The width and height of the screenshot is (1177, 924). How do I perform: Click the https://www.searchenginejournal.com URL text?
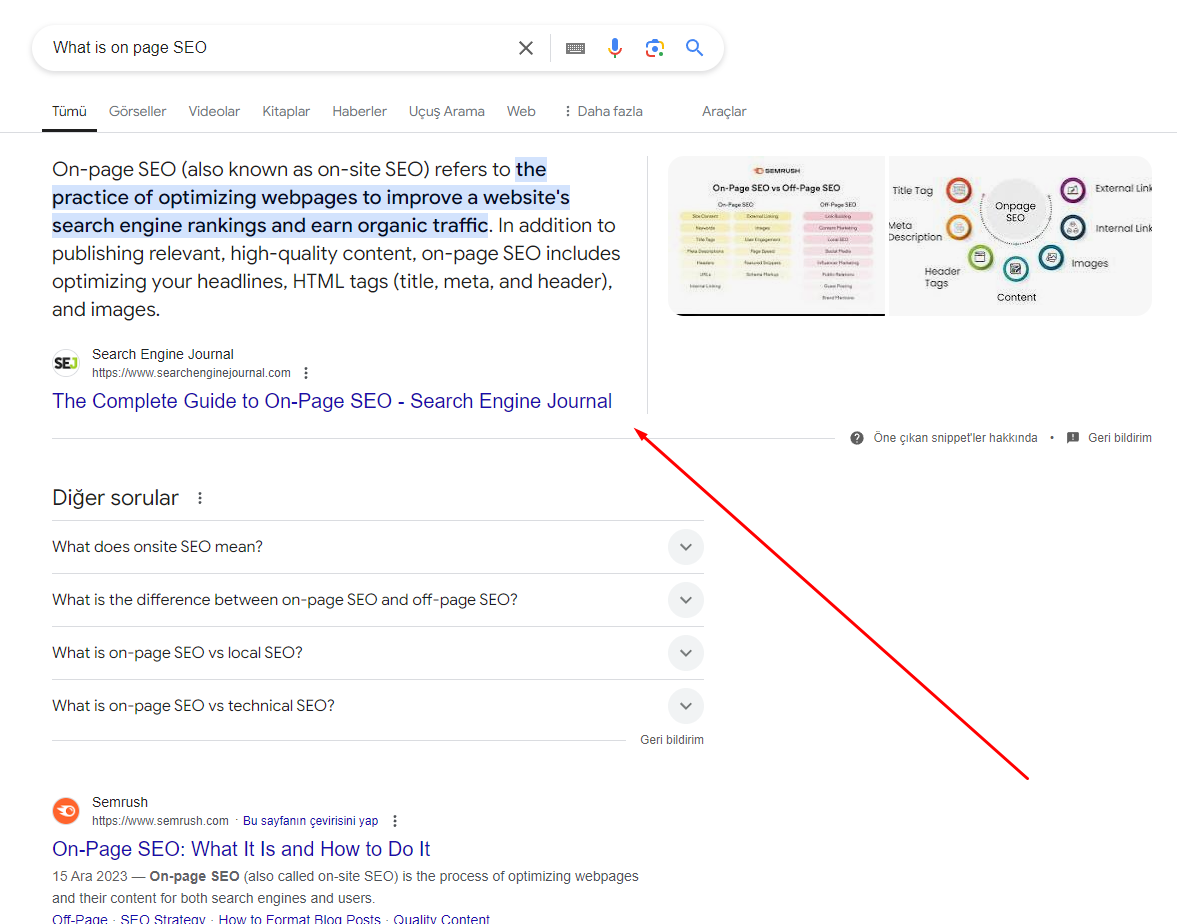[x=191, y=373]
